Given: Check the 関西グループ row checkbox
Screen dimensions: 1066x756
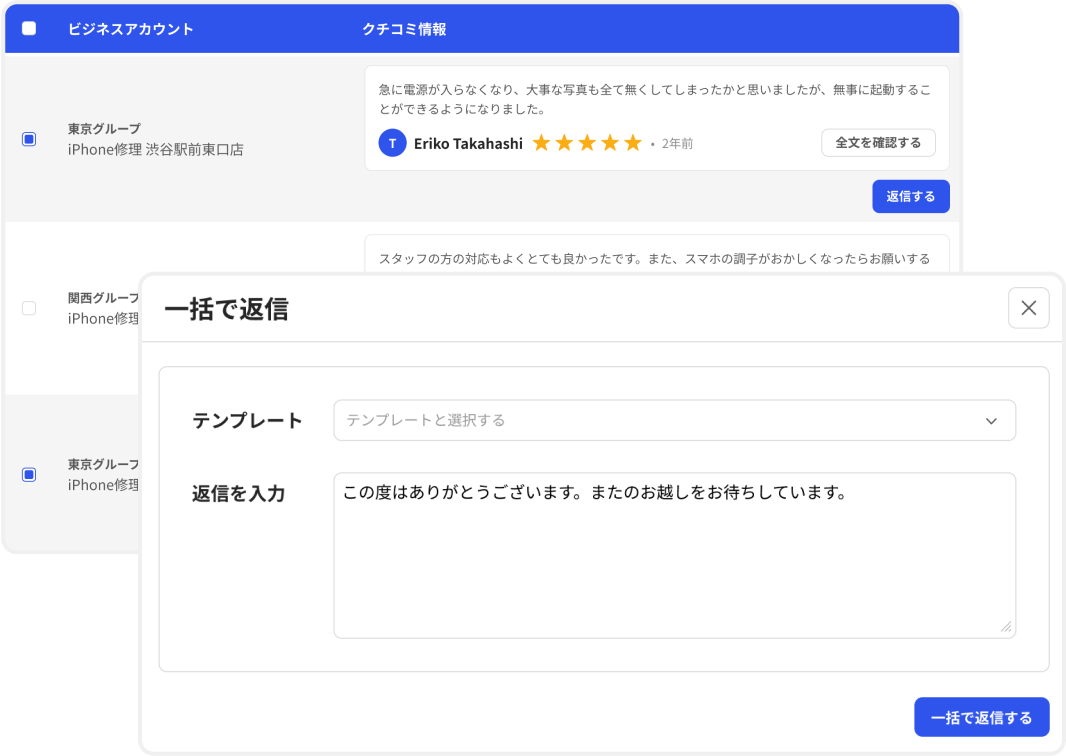Looking at the screenshot, I should click(27, 309).
